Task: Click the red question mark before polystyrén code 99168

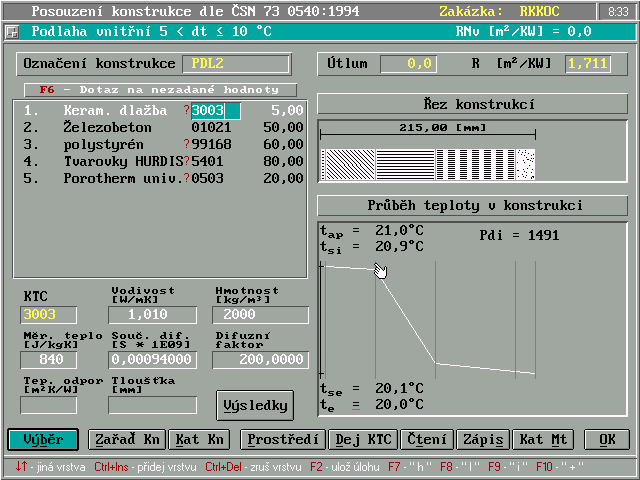Action: click(186, 144)
